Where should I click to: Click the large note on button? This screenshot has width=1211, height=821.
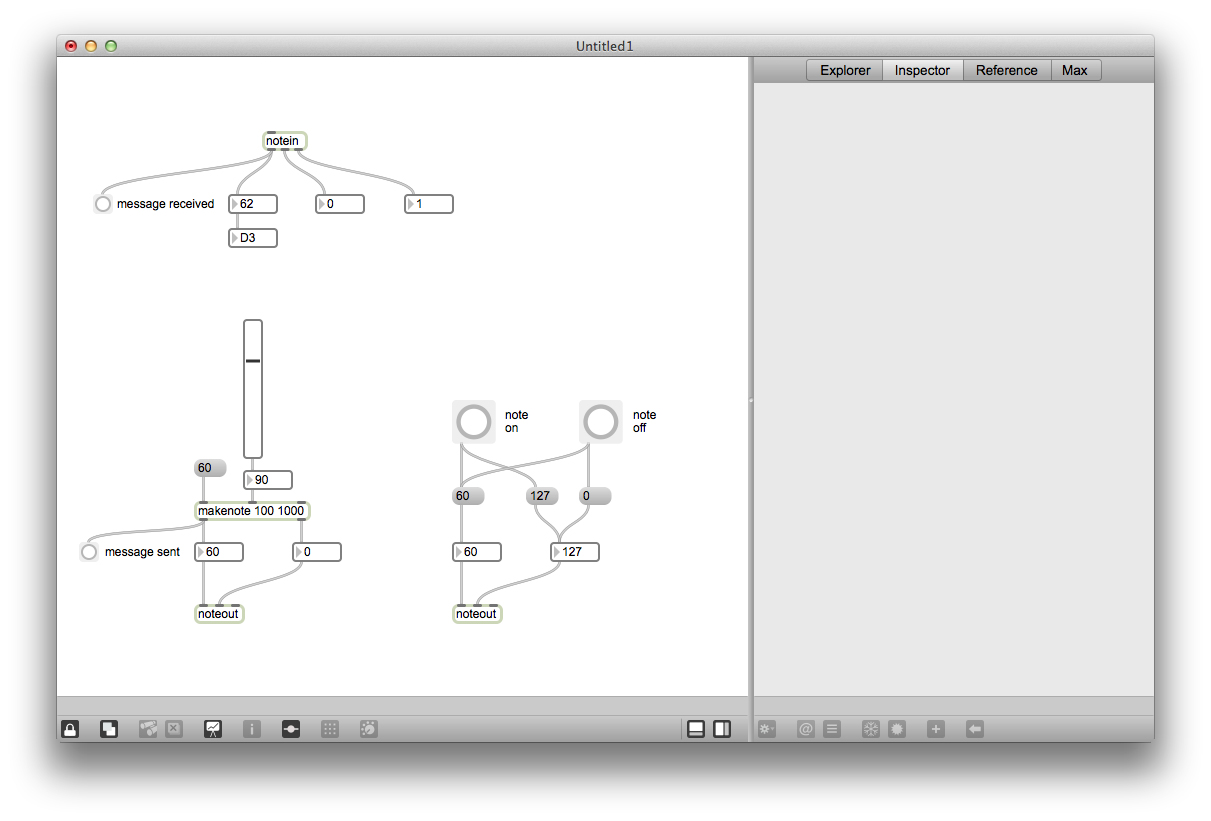(474, 421)
